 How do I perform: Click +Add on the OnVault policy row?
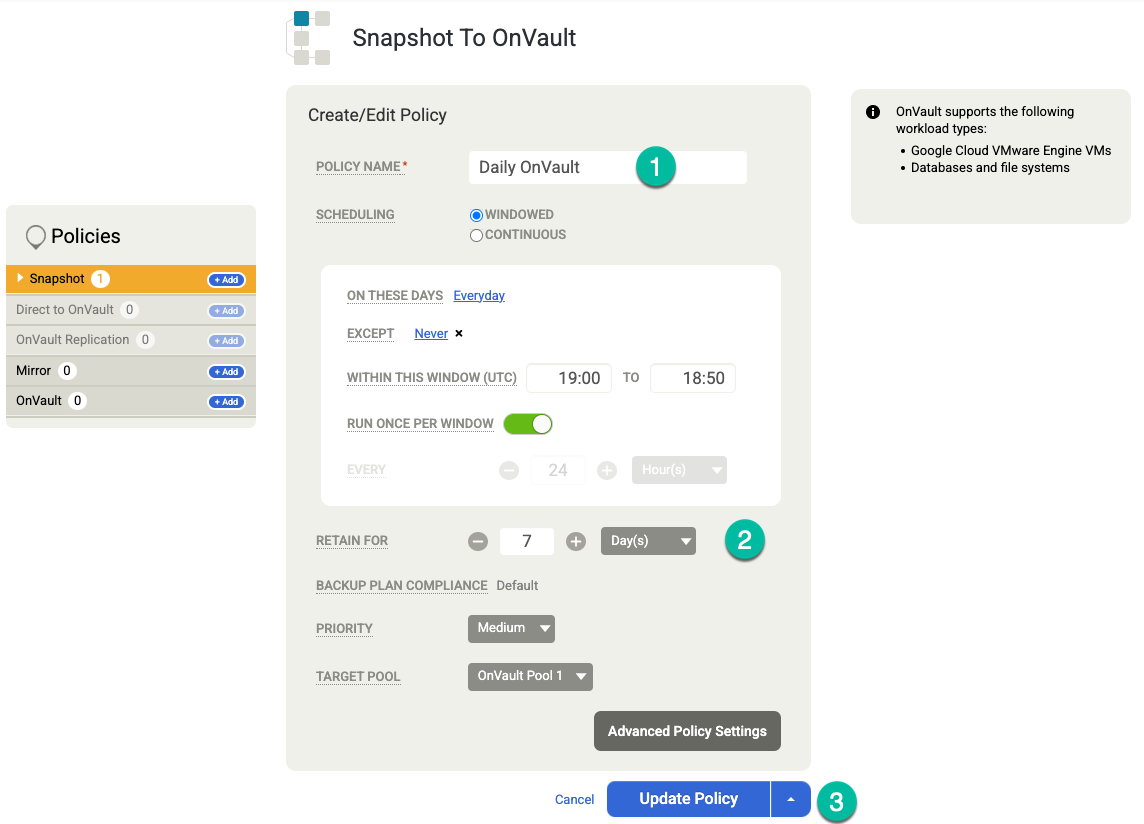point(226,401)
